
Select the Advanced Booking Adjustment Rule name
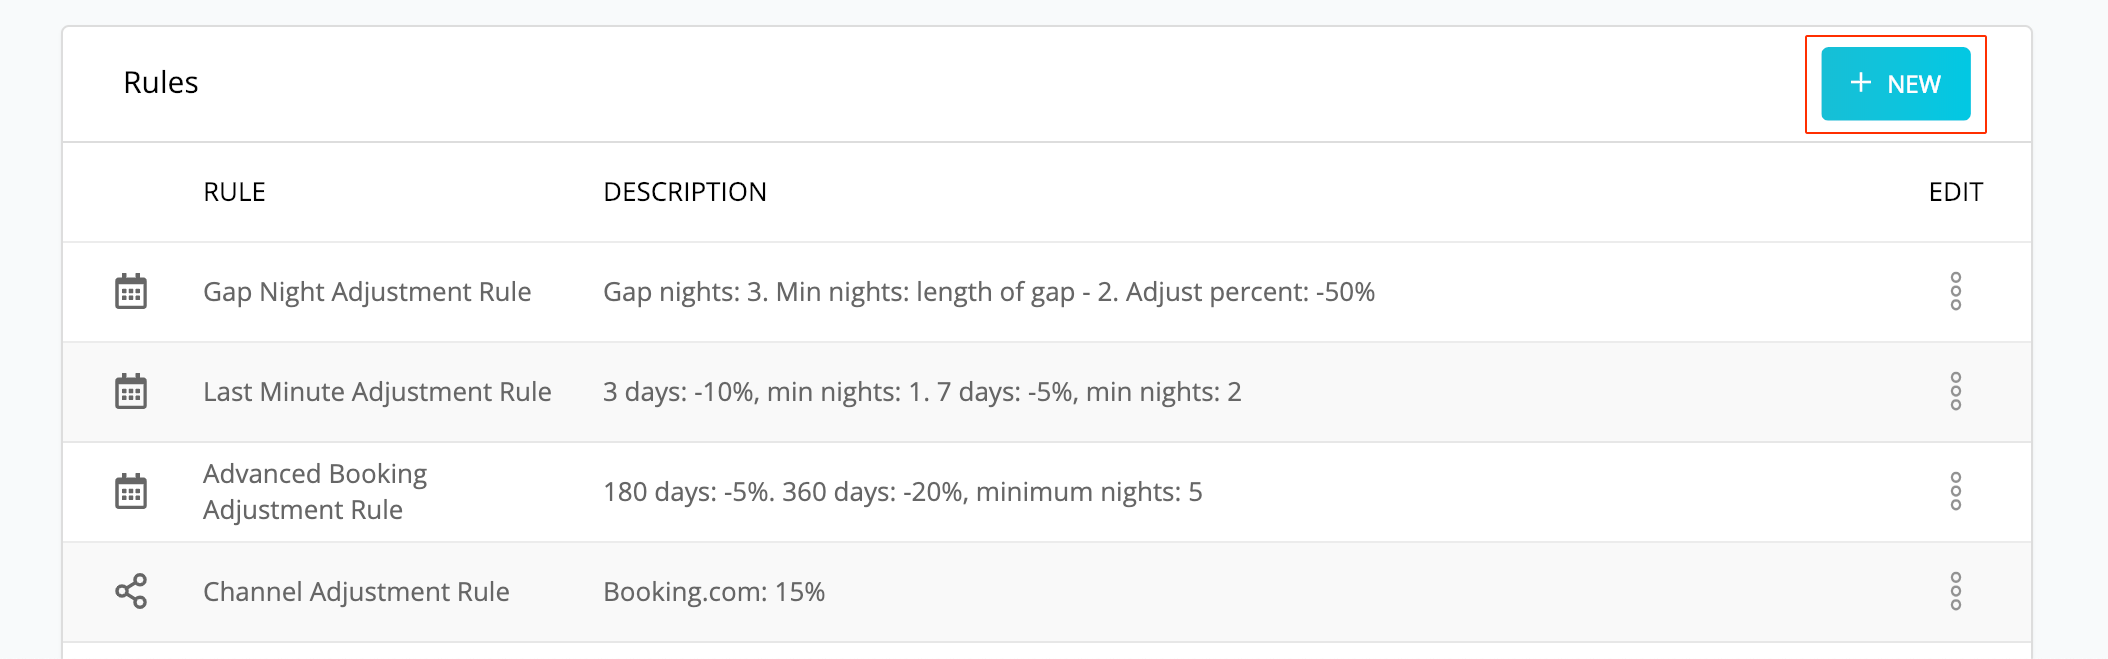pyautogui.click(x=315, y=491)
